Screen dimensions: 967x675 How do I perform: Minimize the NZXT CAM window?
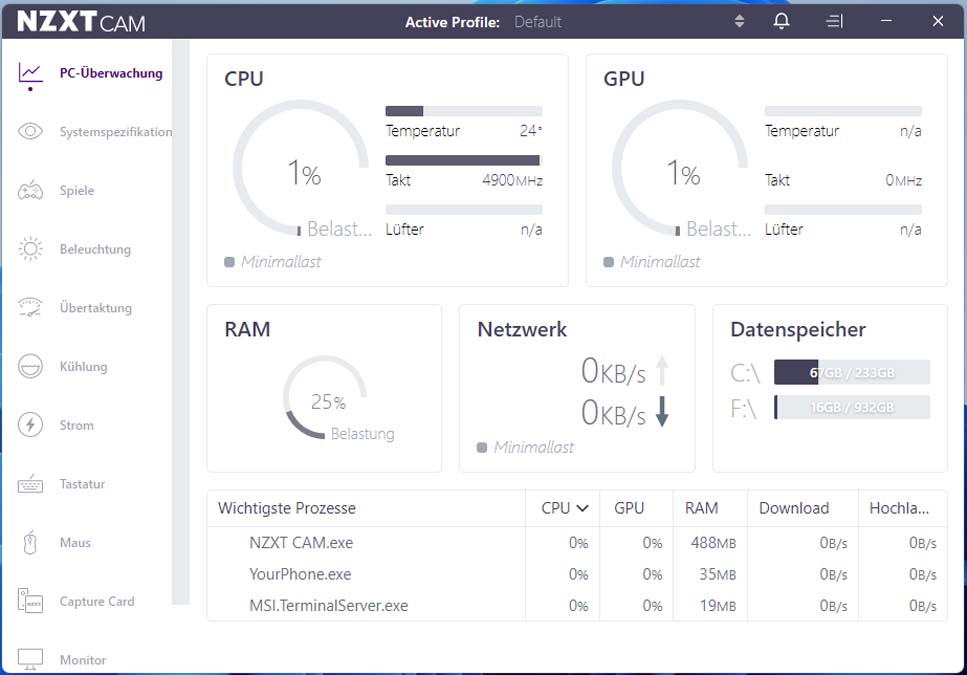pyautogui.click(x=886, y=22)
